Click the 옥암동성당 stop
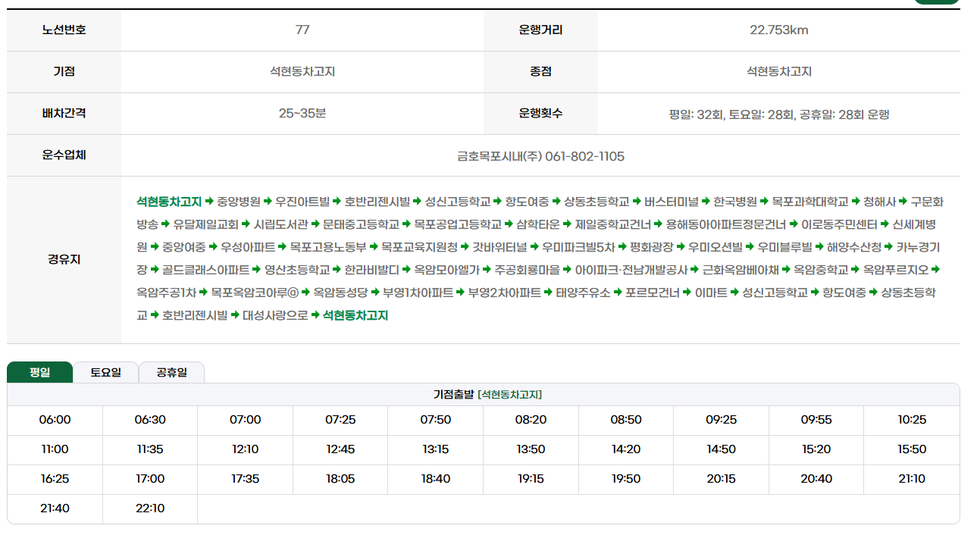The image size is (980, 535). click(340, 292)
